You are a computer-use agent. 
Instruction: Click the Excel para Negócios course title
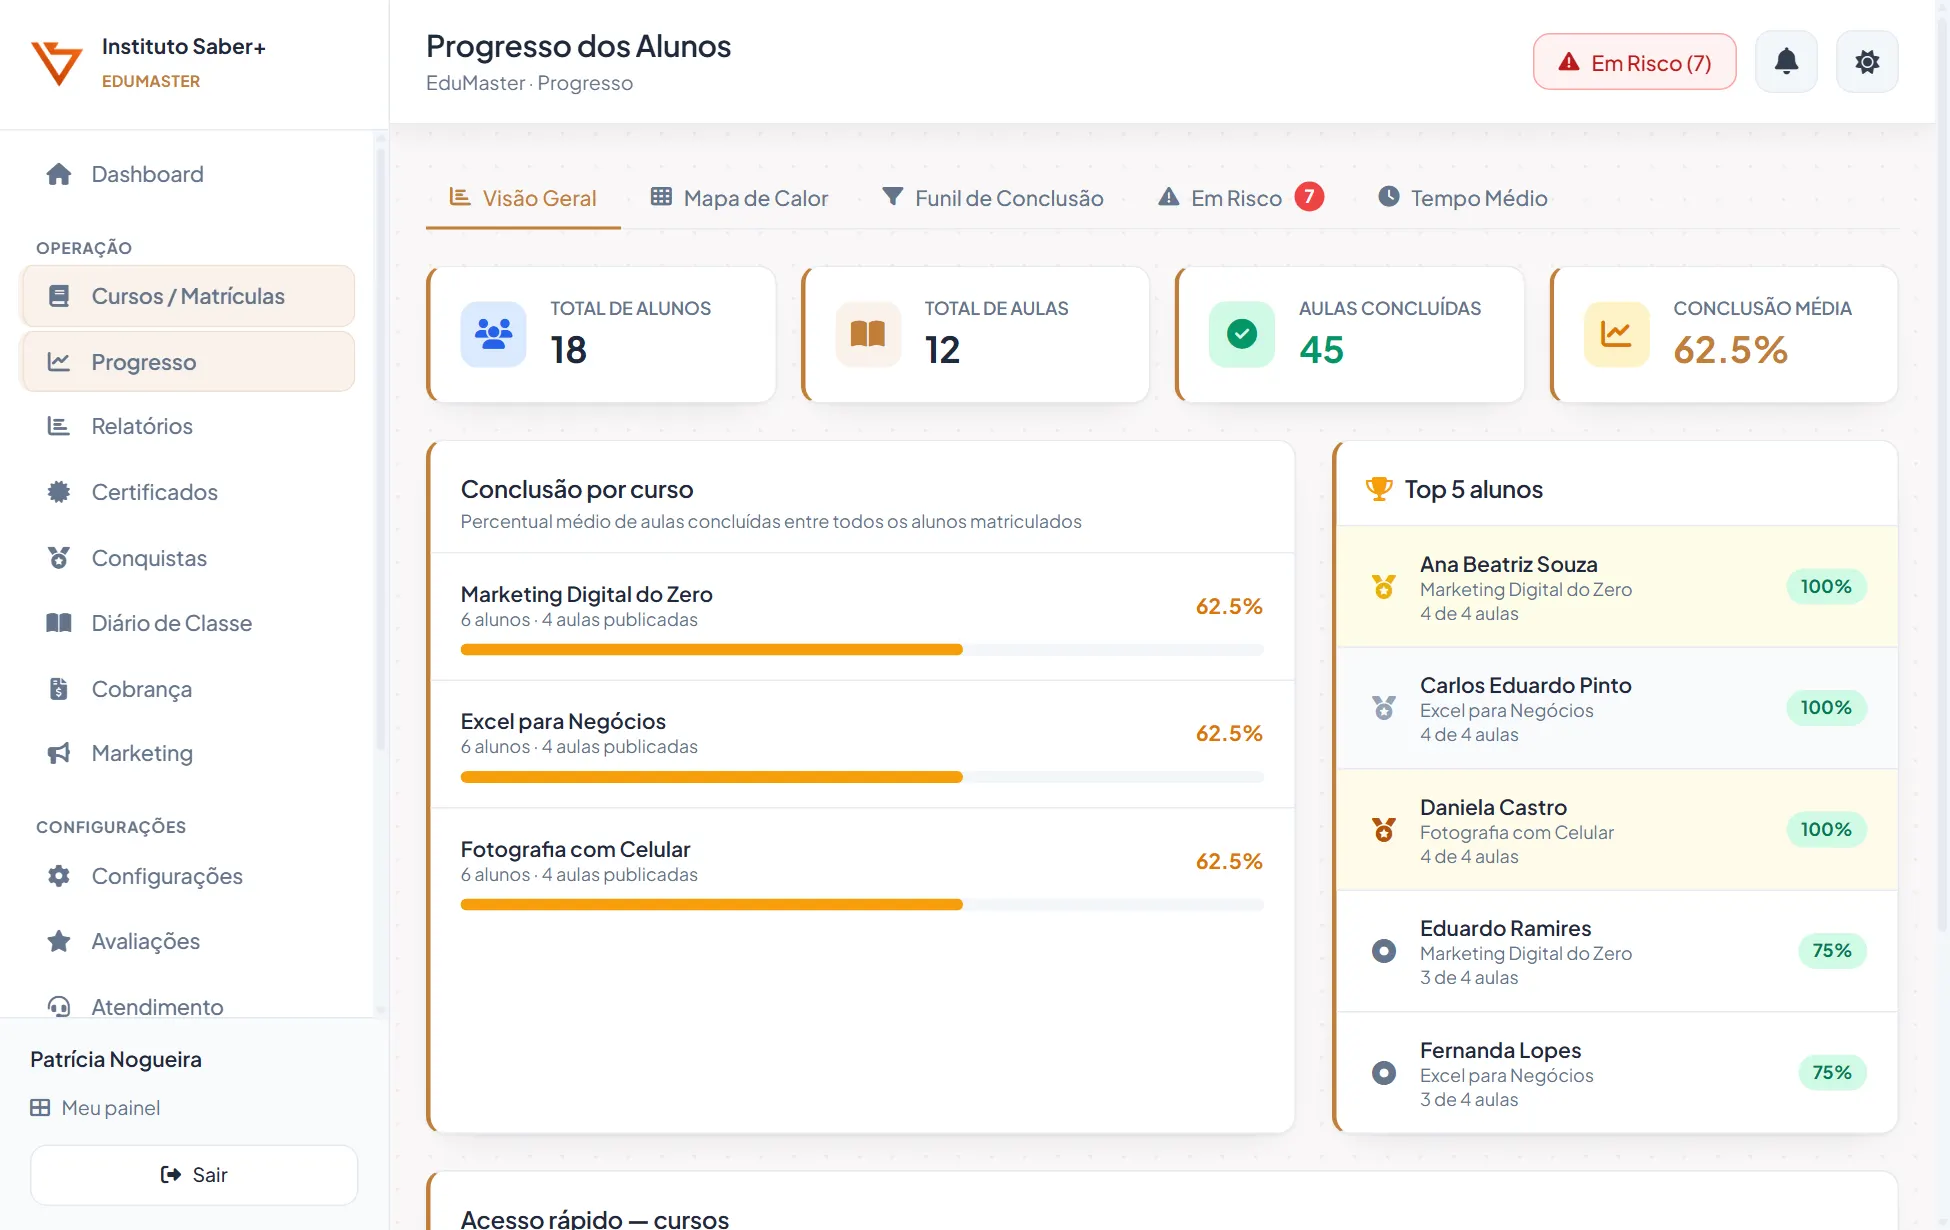pos(563,721)
